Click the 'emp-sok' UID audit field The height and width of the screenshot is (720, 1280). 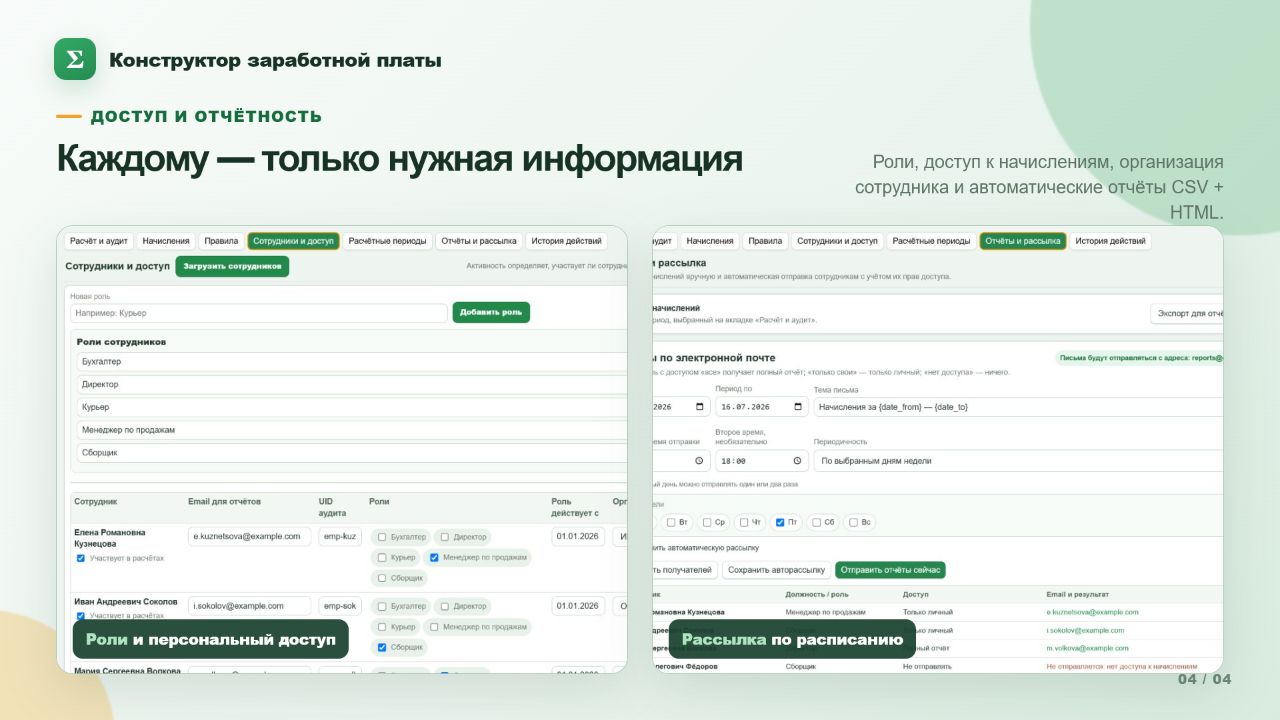(x=340, y=606)
